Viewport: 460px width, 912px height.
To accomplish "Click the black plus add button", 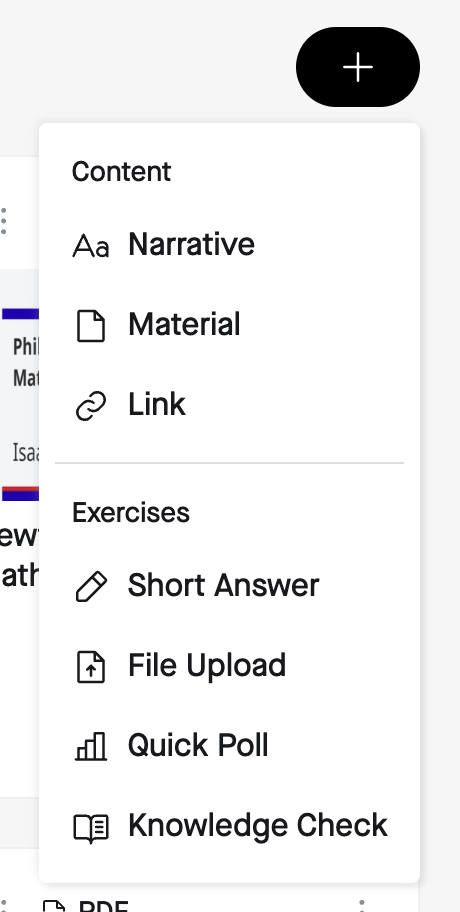I will pyautogui.click(x=358, y=67).
